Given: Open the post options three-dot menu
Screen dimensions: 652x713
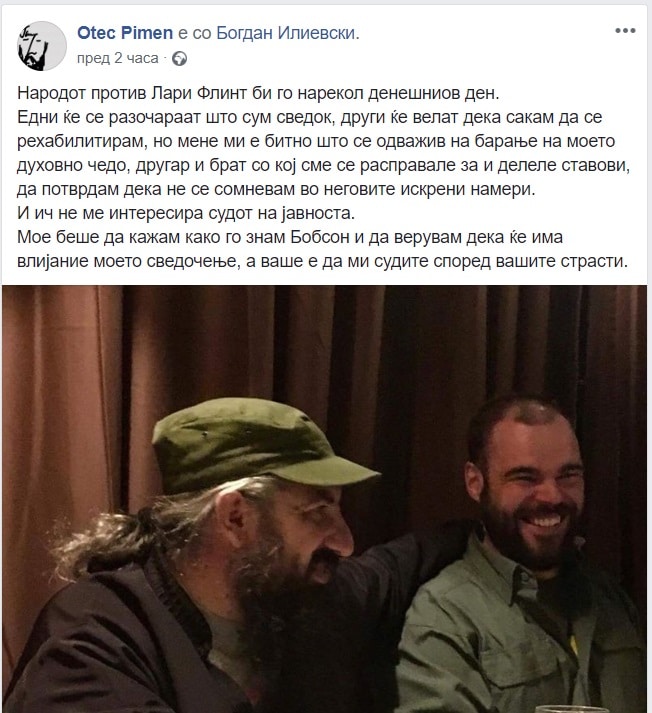Looking at the screenshot, I should [x=625, y=31].
